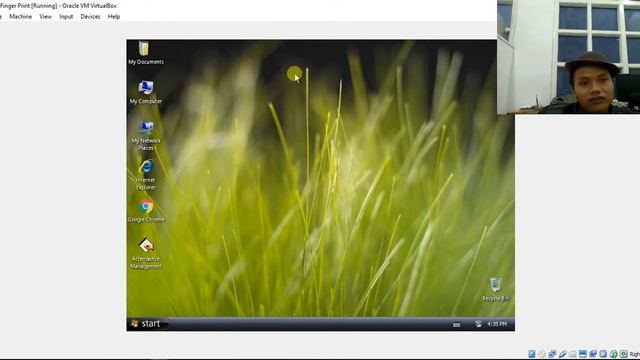Select the My Computer desktop icon

pyautogui.click(x=146, y=92)
